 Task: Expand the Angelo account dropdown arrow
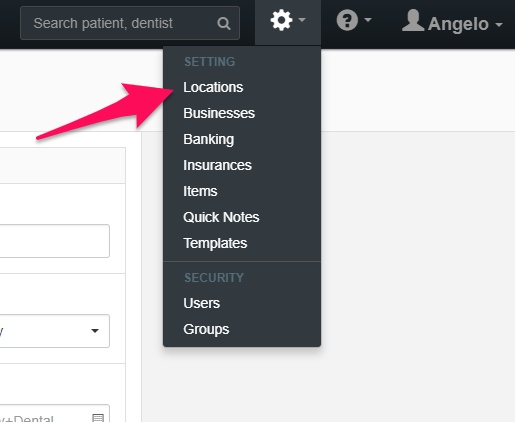pyautogui.click(x=499, y=24)
